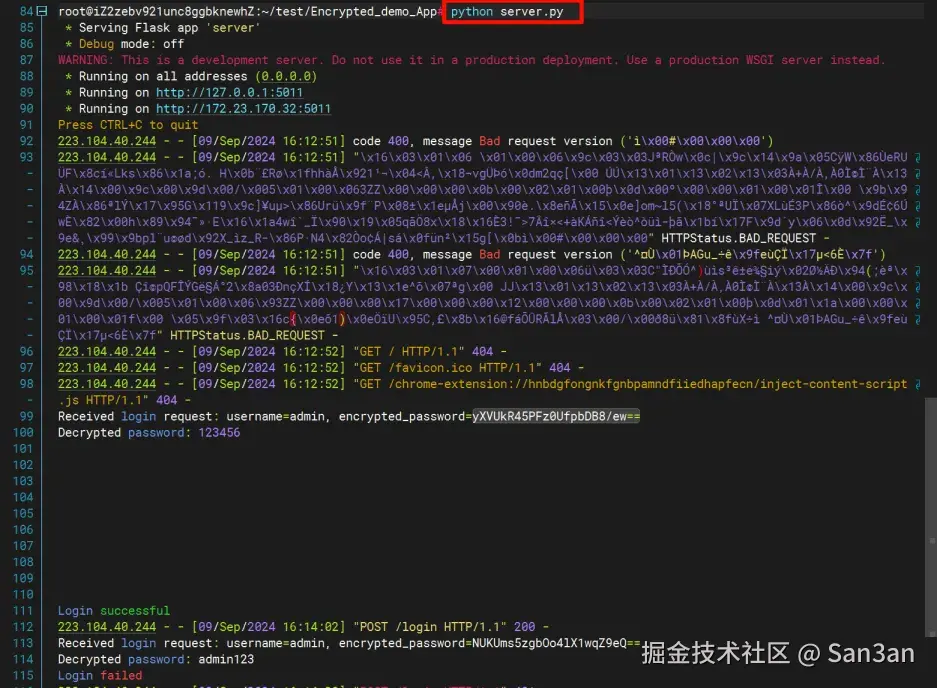
Task: Open the http://127.0.0.1:5011 link
Action: [229, 93]
